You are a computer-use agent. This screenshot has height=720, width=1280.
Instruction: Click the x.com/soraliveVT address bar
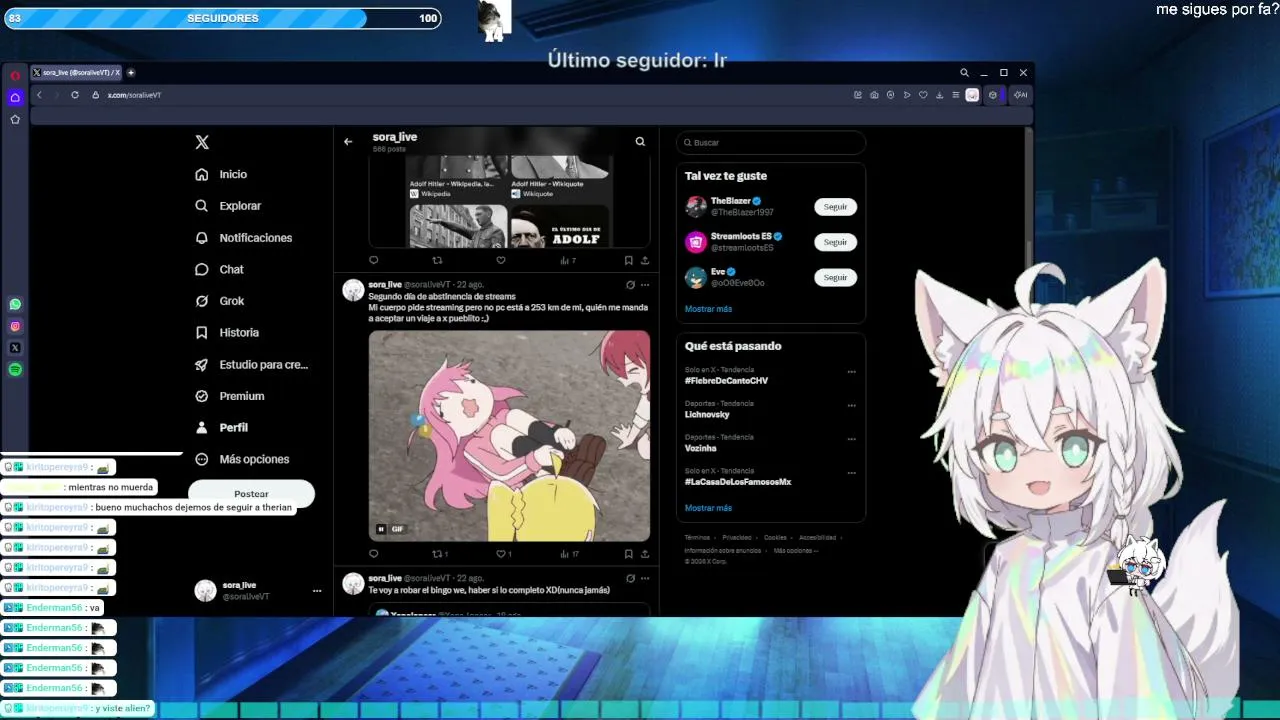[134, 95]
